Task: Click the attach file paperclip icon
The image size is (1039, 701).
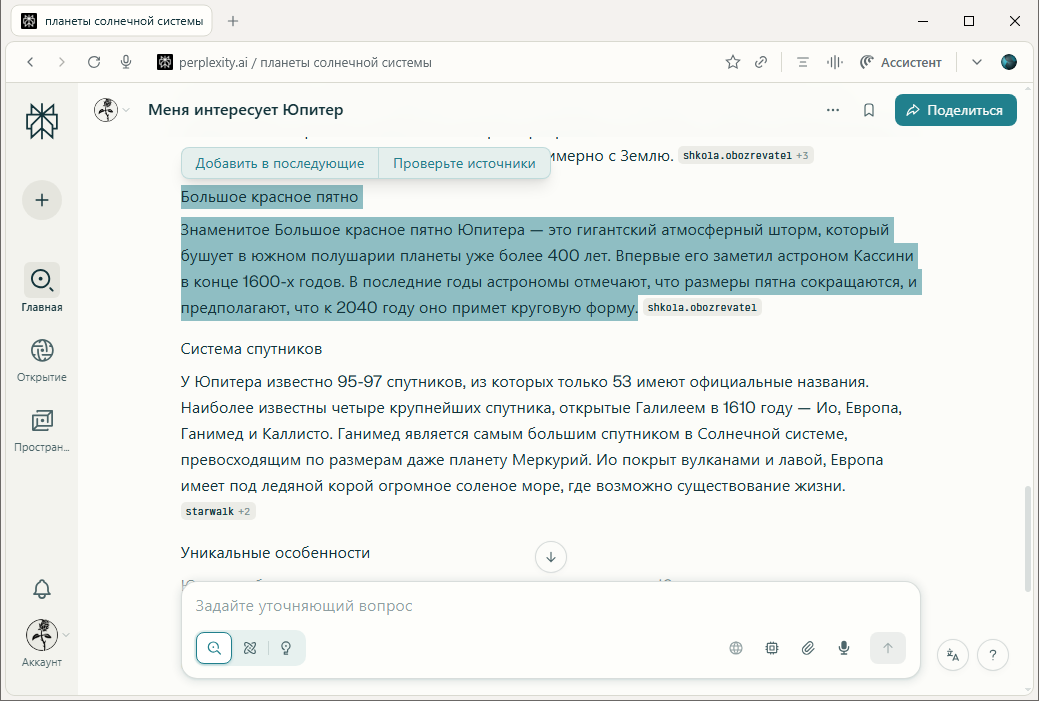Action: click(808, 648)
